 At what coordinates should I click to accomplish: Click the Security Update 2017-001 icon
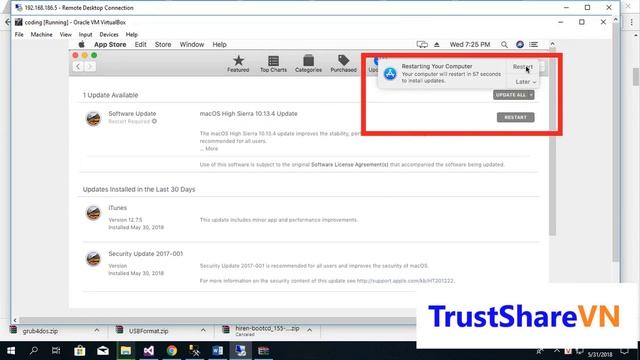click(x=93, y=258)
